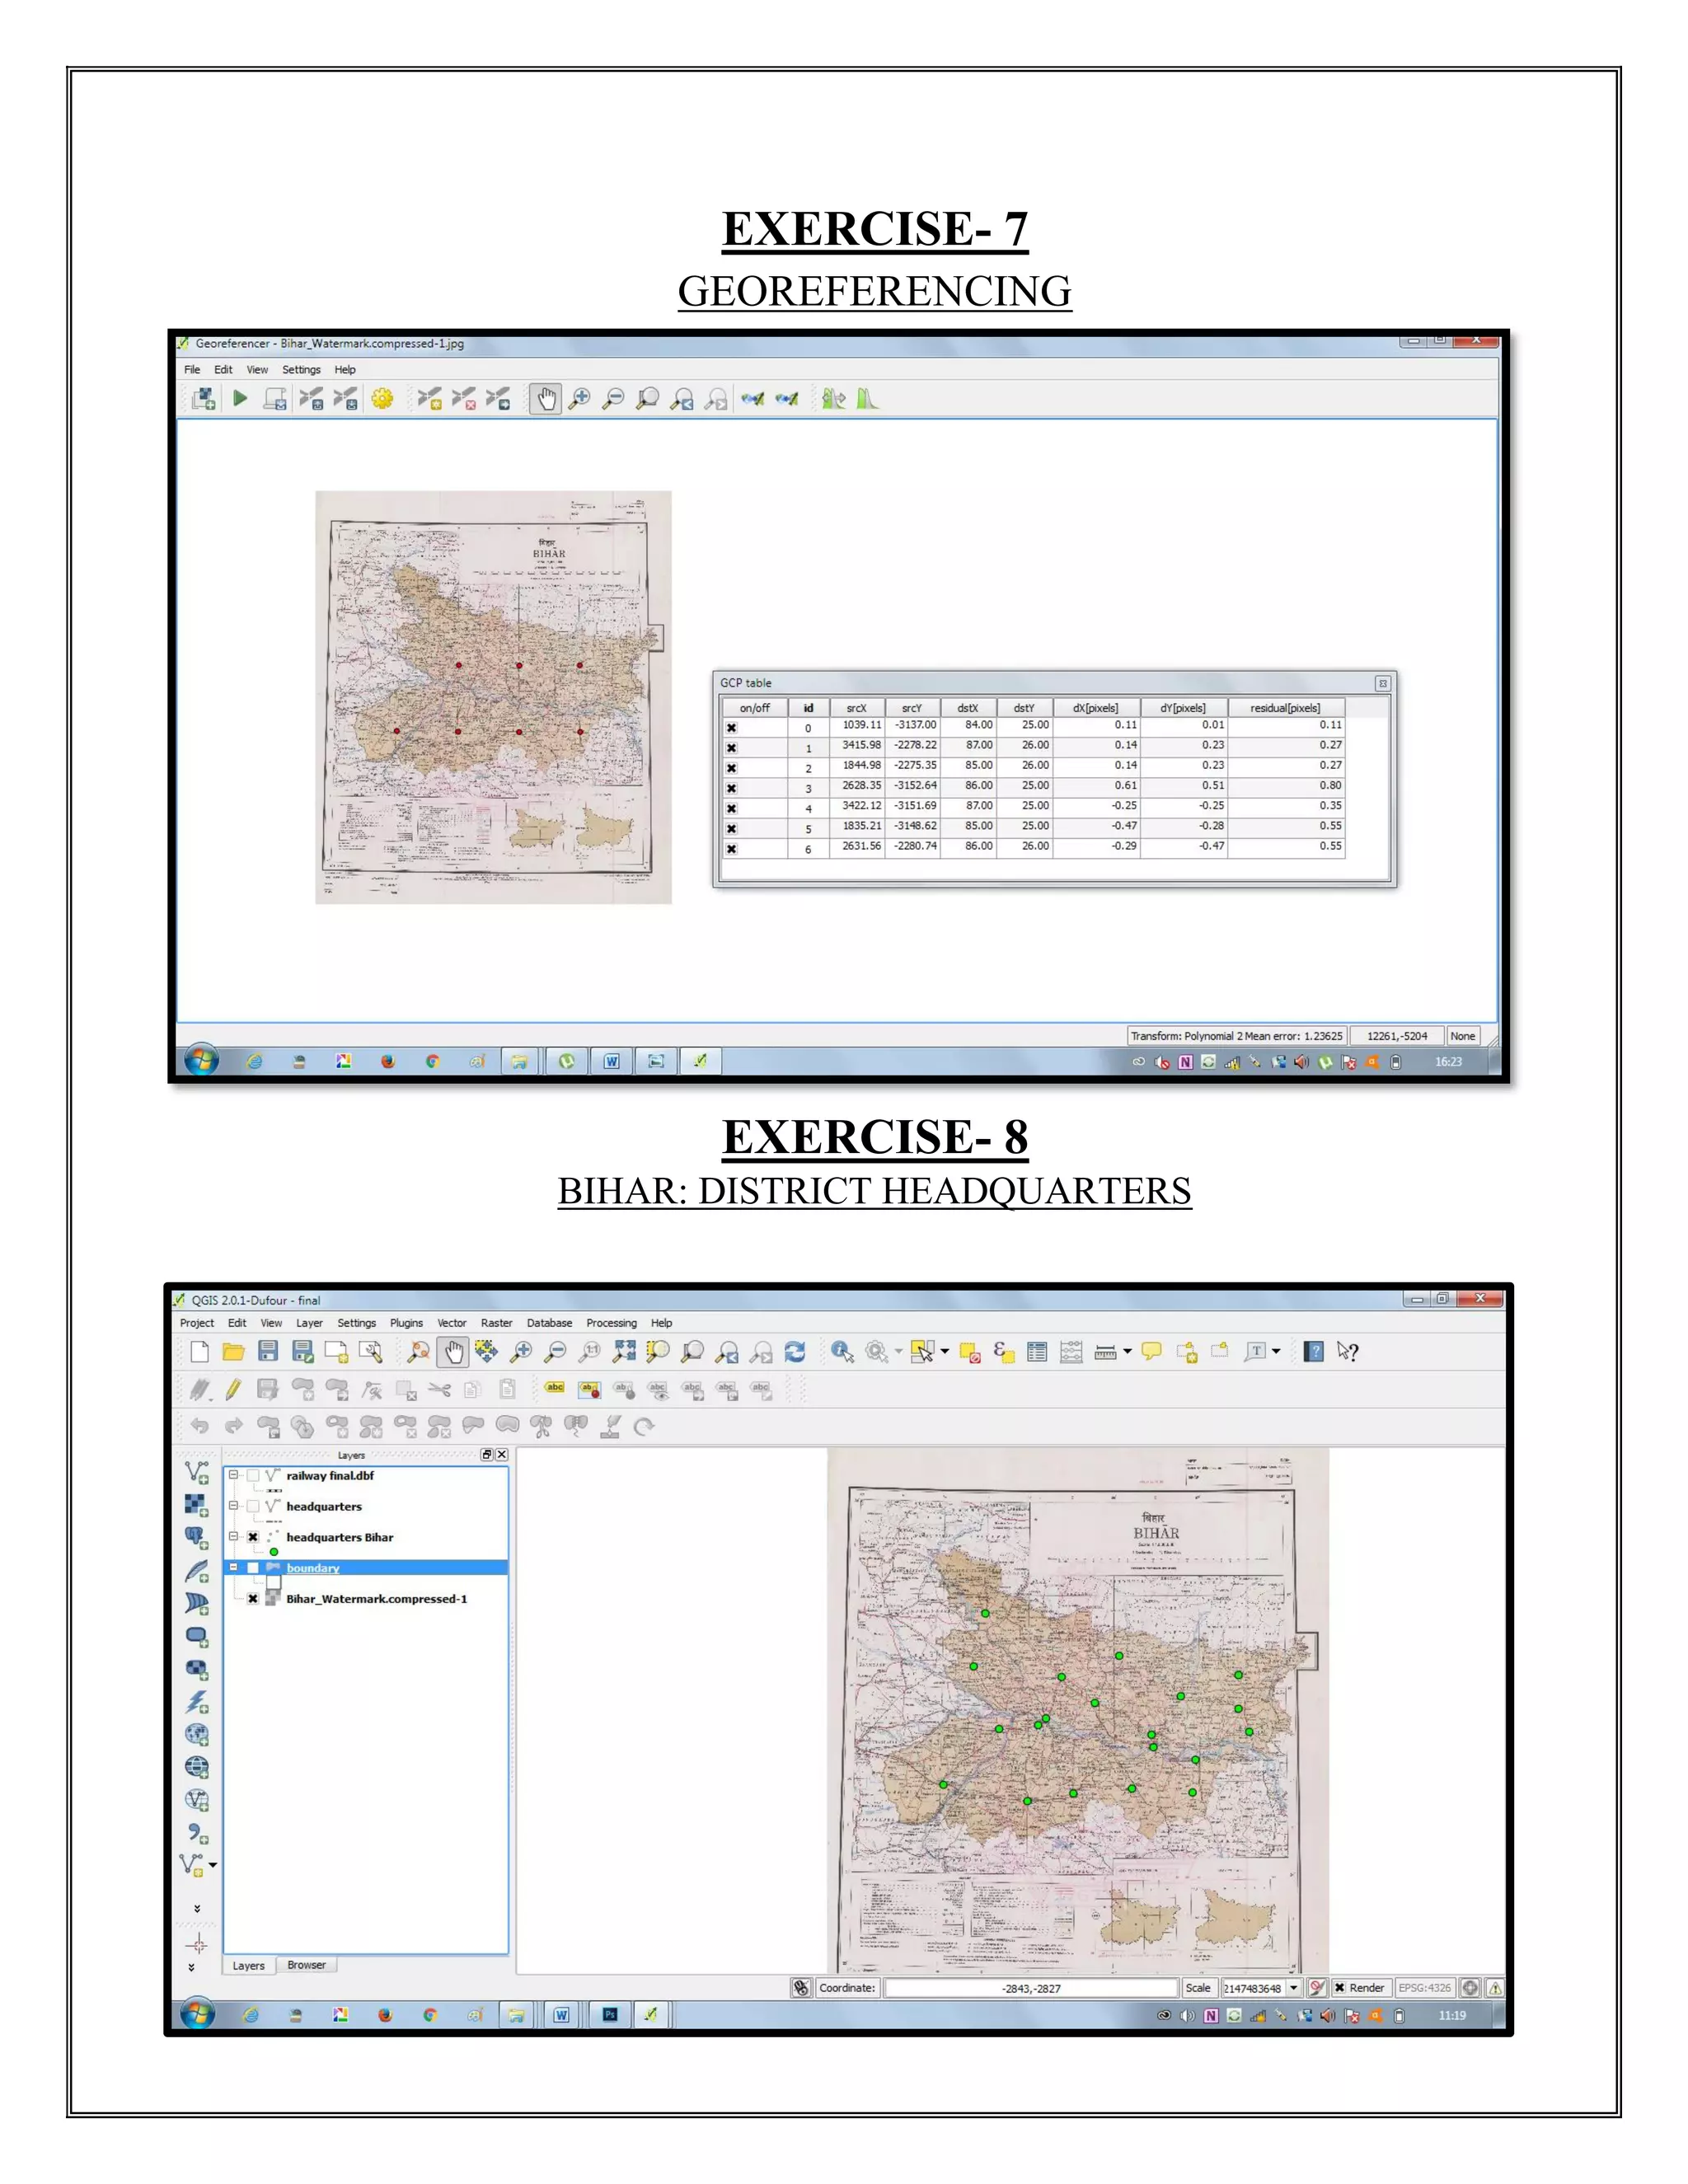Image resolution: width=1688 pixels, height=2184 pixels.
Task: Click residual[pixels] column header in GCP table
Action: (1285, 708)
